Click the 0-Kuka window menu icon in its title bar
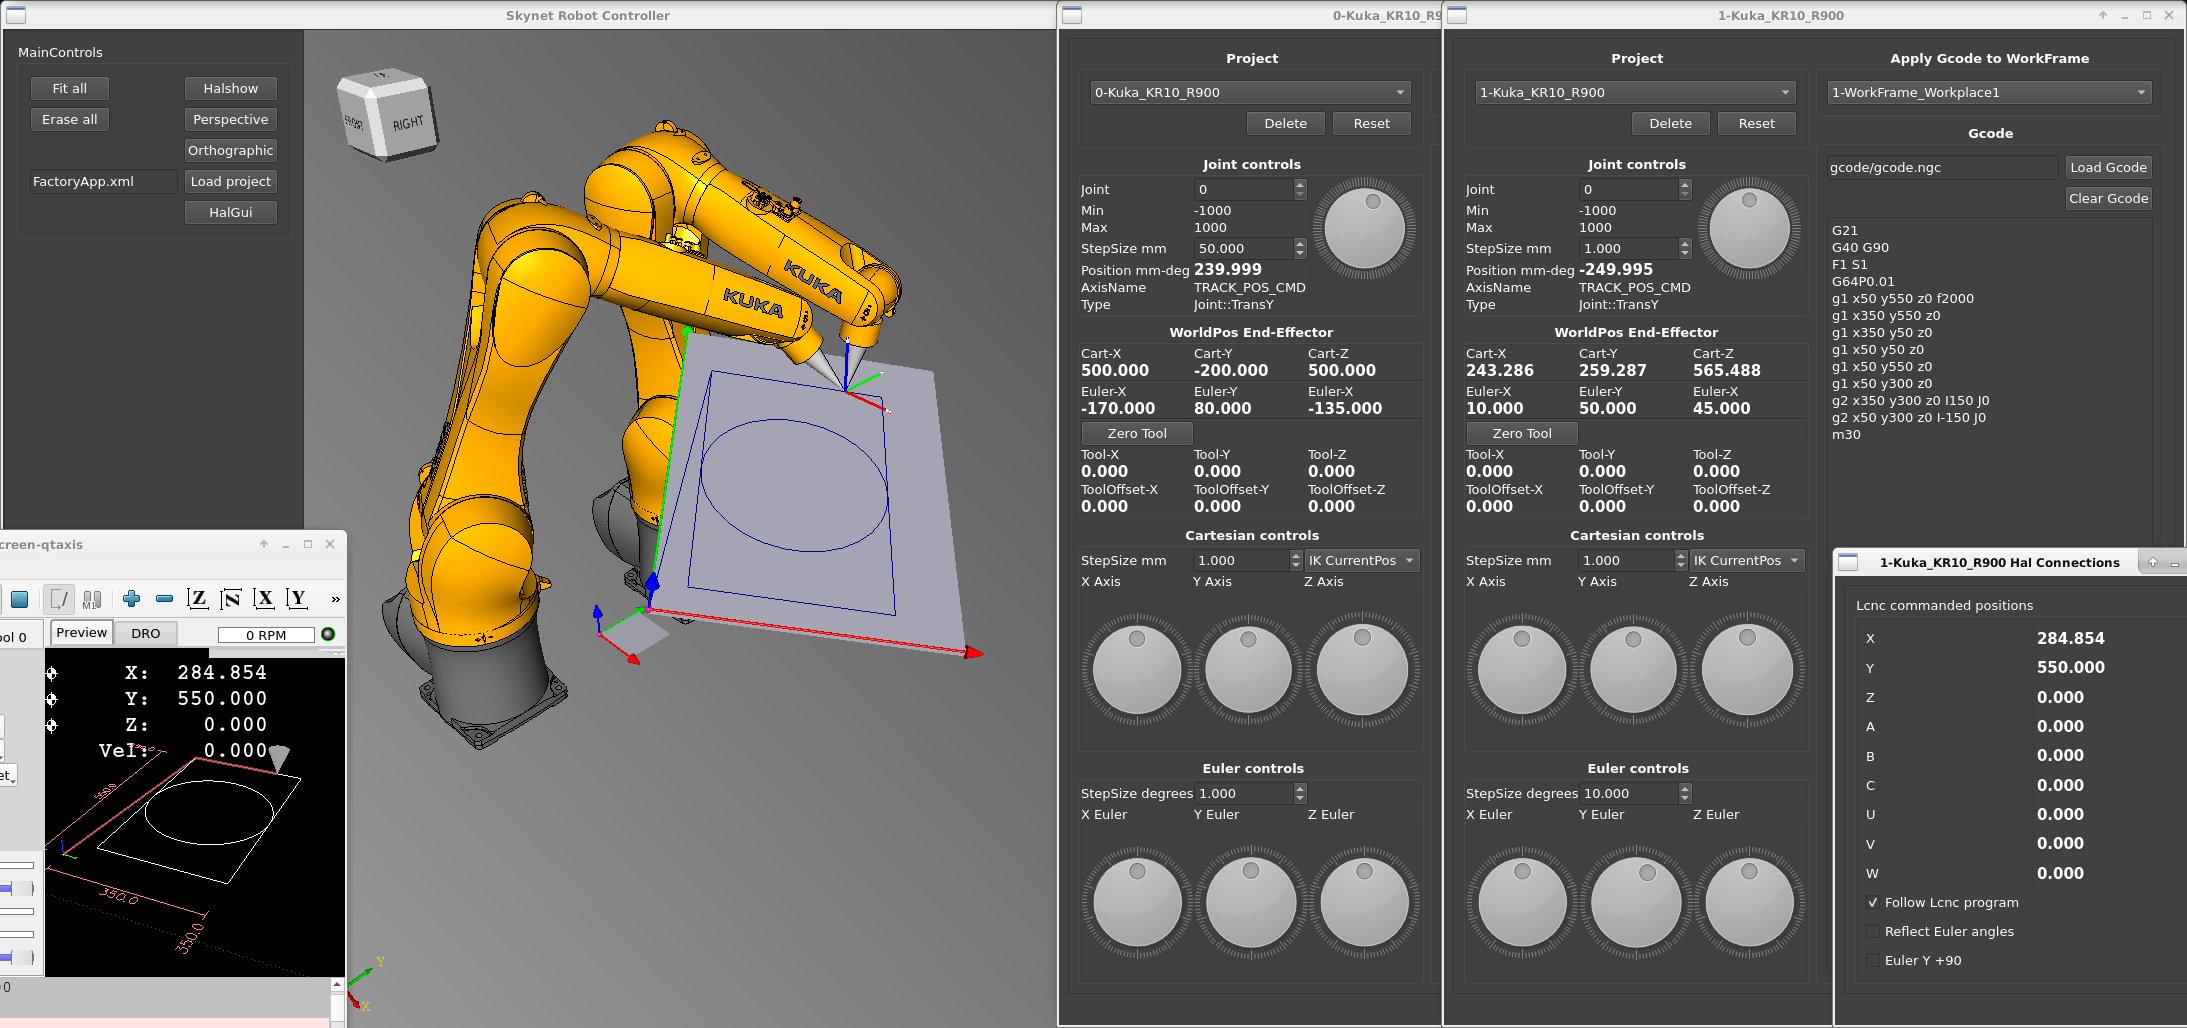Screen dimensions: 2187x1028 click(1072, 15)
